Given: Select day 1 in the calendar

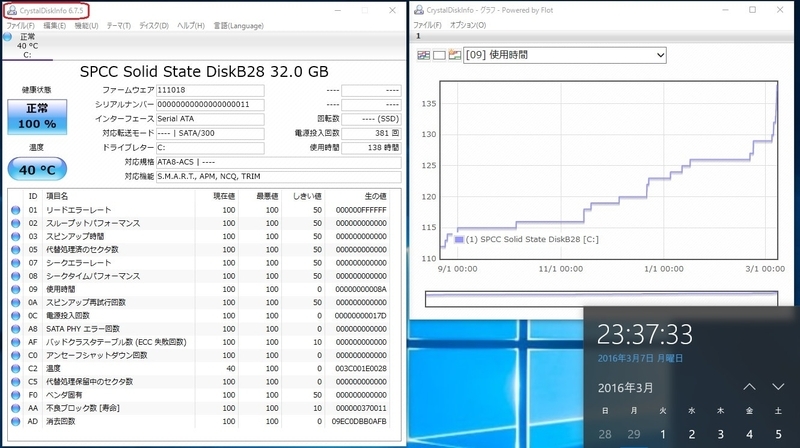Looking at the screenshot, I should coord(663,434).
